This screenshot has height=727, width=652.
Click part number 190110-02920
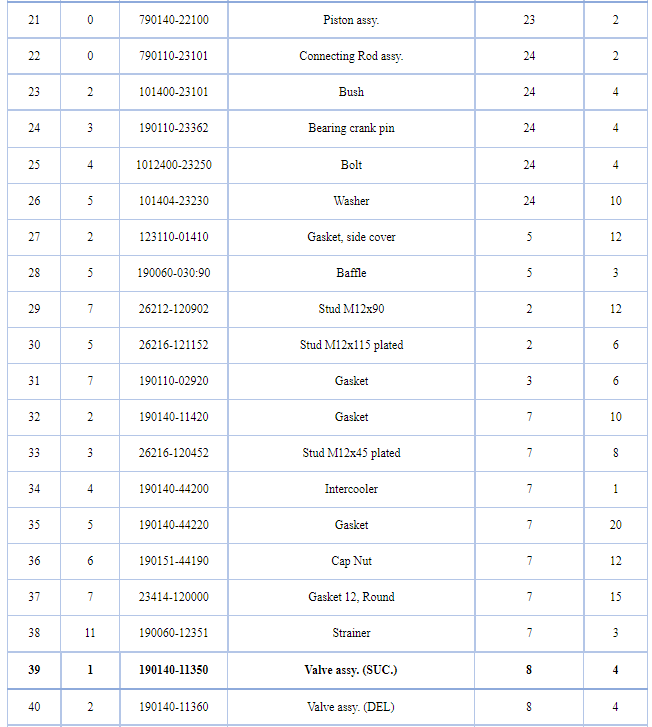point(173,381)
